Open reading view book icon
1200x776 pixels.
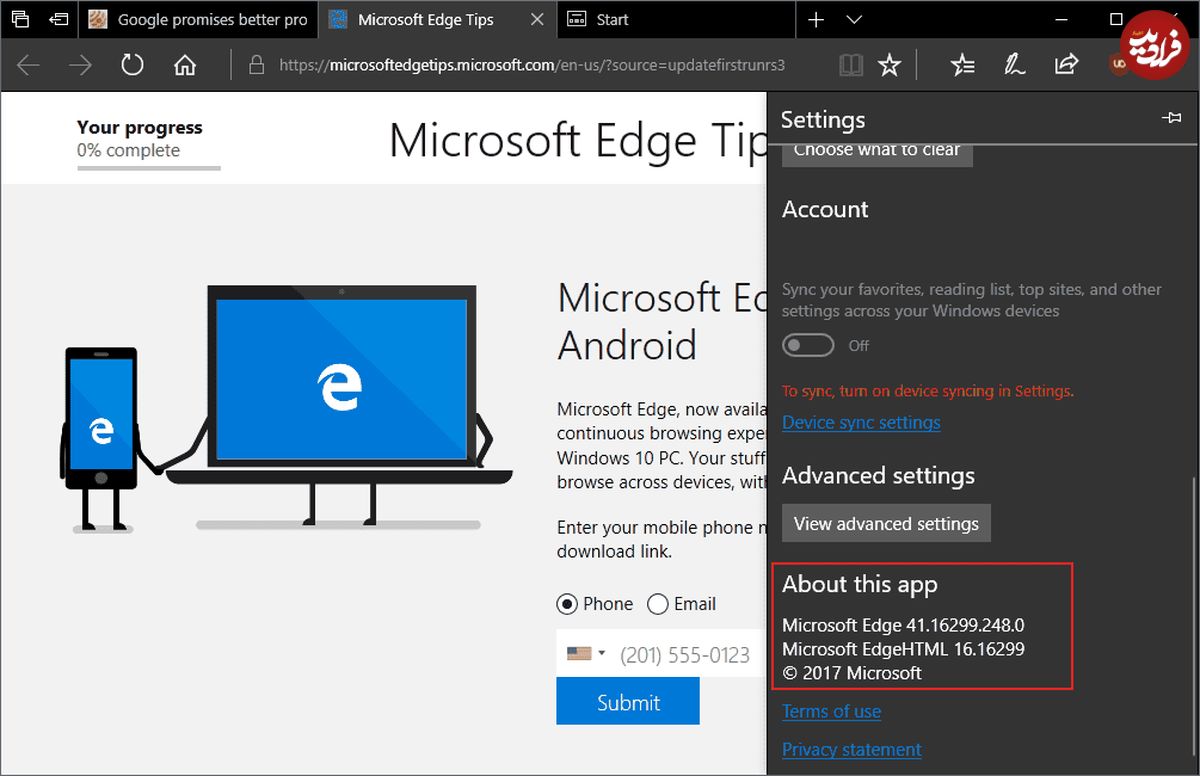tap(851, 65)
